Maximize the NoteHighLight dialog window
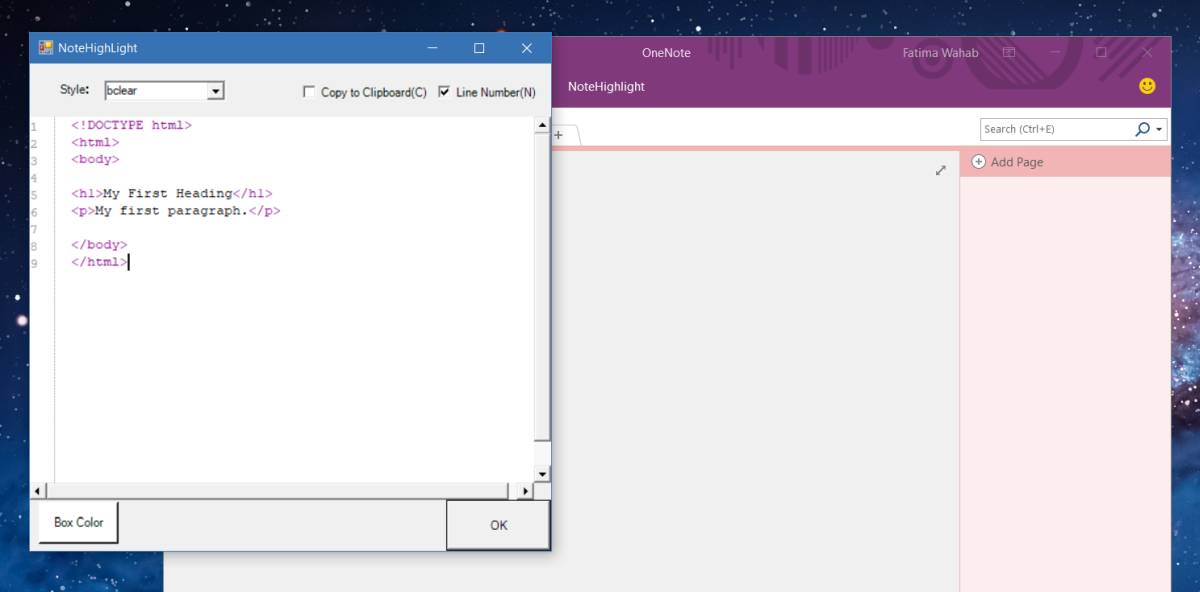Viewport: 1200px width, 592px height. [479, 48]
